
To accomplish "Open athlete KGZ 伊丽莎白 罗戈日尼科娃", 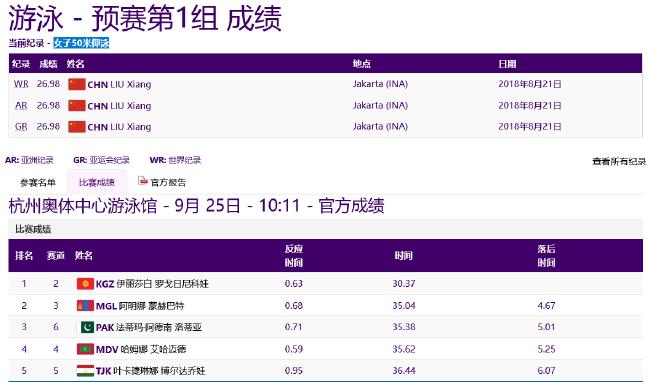I will [152, 284].
